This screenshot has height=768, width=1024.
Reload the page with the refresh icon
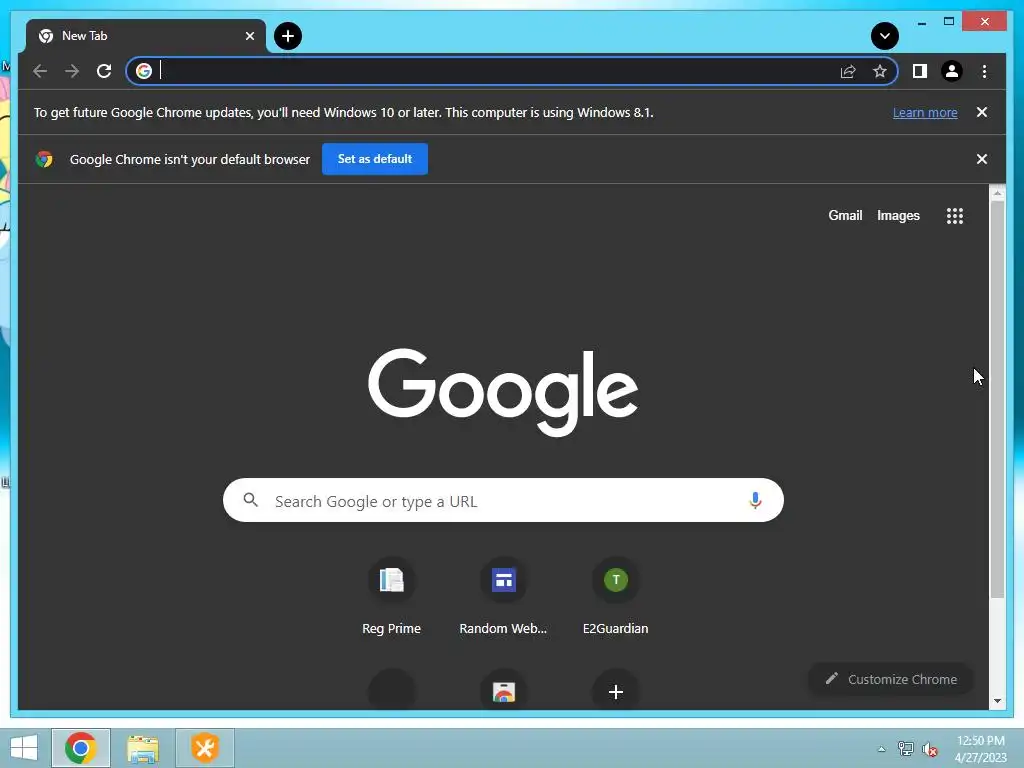point(104,71)
